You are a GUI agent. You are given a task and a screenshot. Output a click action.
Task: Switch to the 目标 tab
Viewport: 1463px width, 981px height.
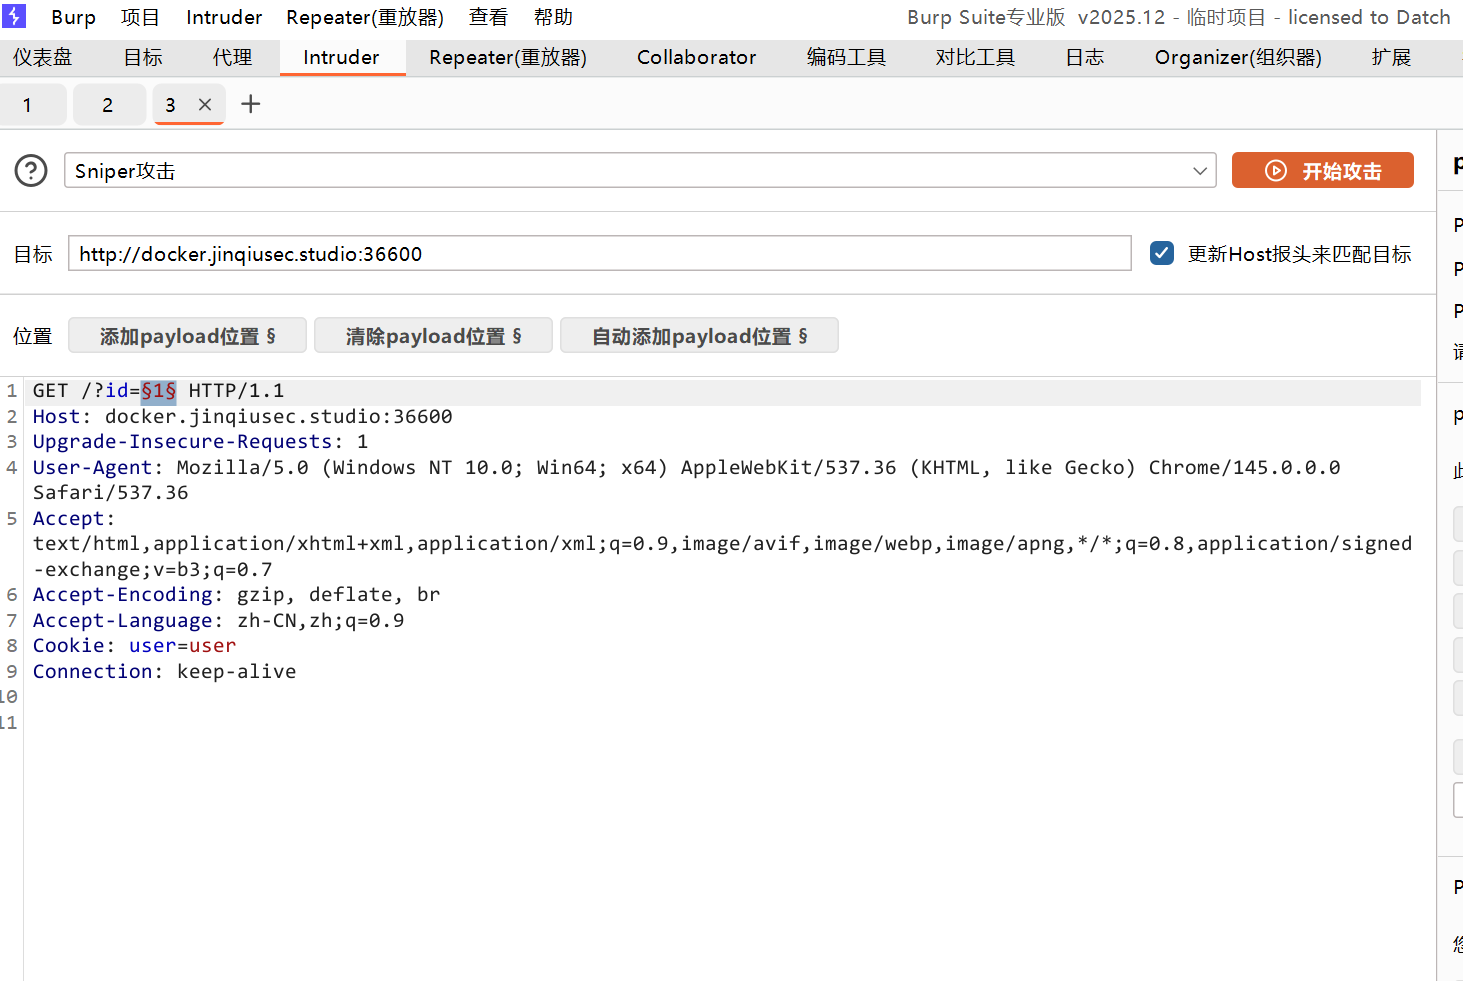tap(143, 57)
